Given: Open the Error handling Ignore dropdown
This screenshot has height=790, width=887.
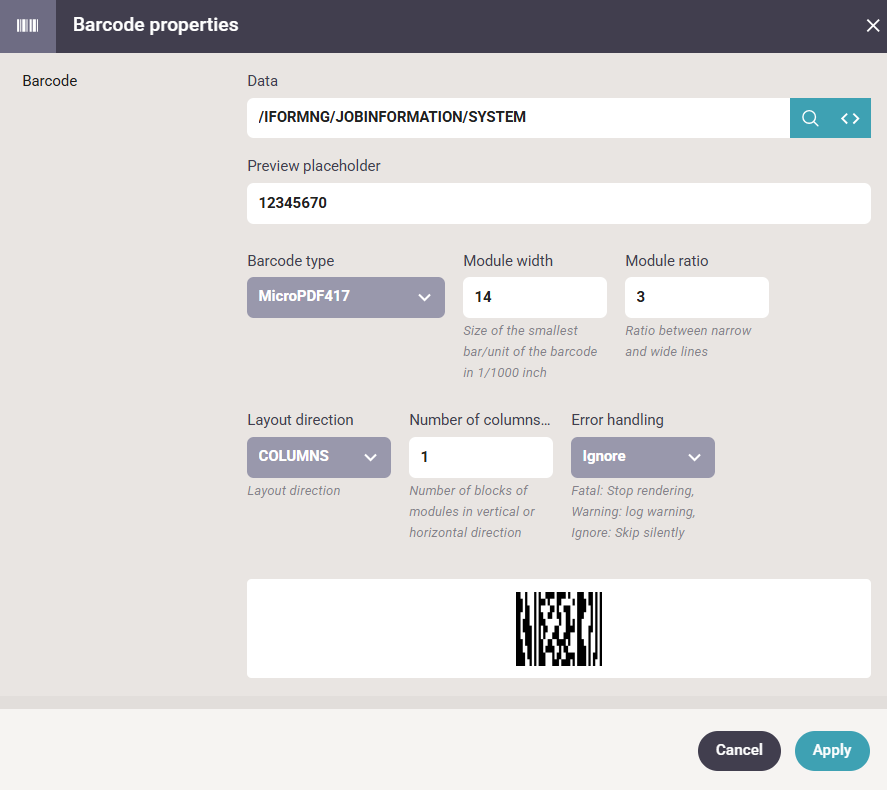Looking at the screenshot, I should tap(643, 457).
